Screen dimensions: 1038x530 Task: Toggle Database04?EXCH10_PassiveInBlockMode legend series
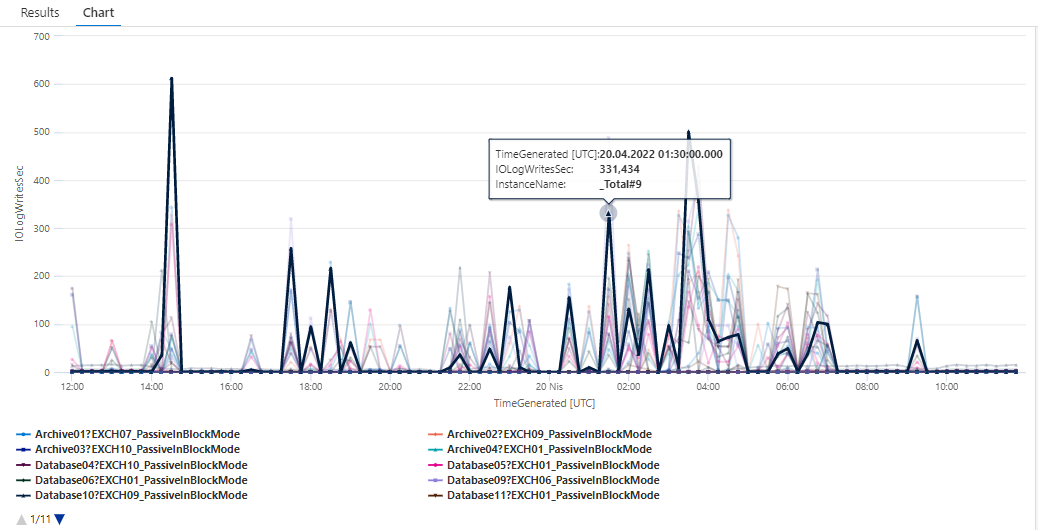pyautogui.click(x=132, y=465)
